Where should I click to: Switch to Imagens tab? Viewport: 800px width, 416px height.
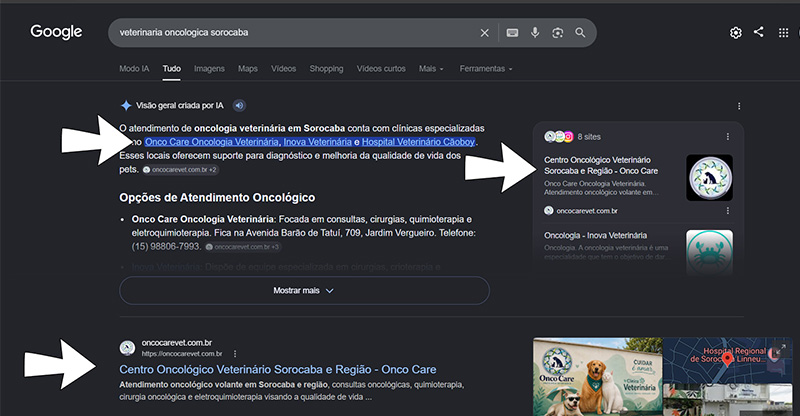pos(209,68)
